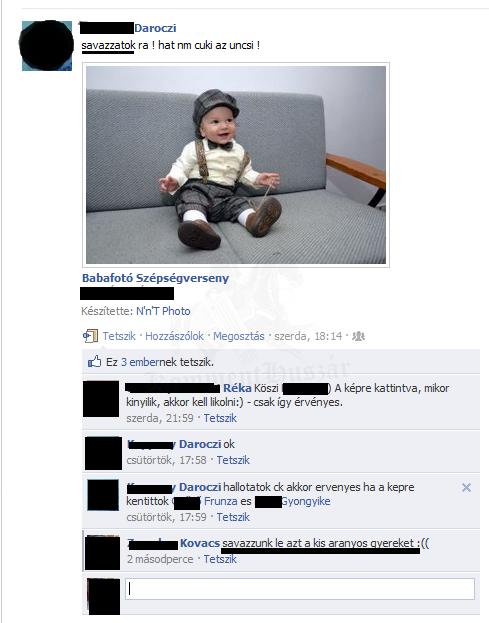This screenshot has height=623, width=489.
Task: Click Megosztás to share the post
Action: 239,336
